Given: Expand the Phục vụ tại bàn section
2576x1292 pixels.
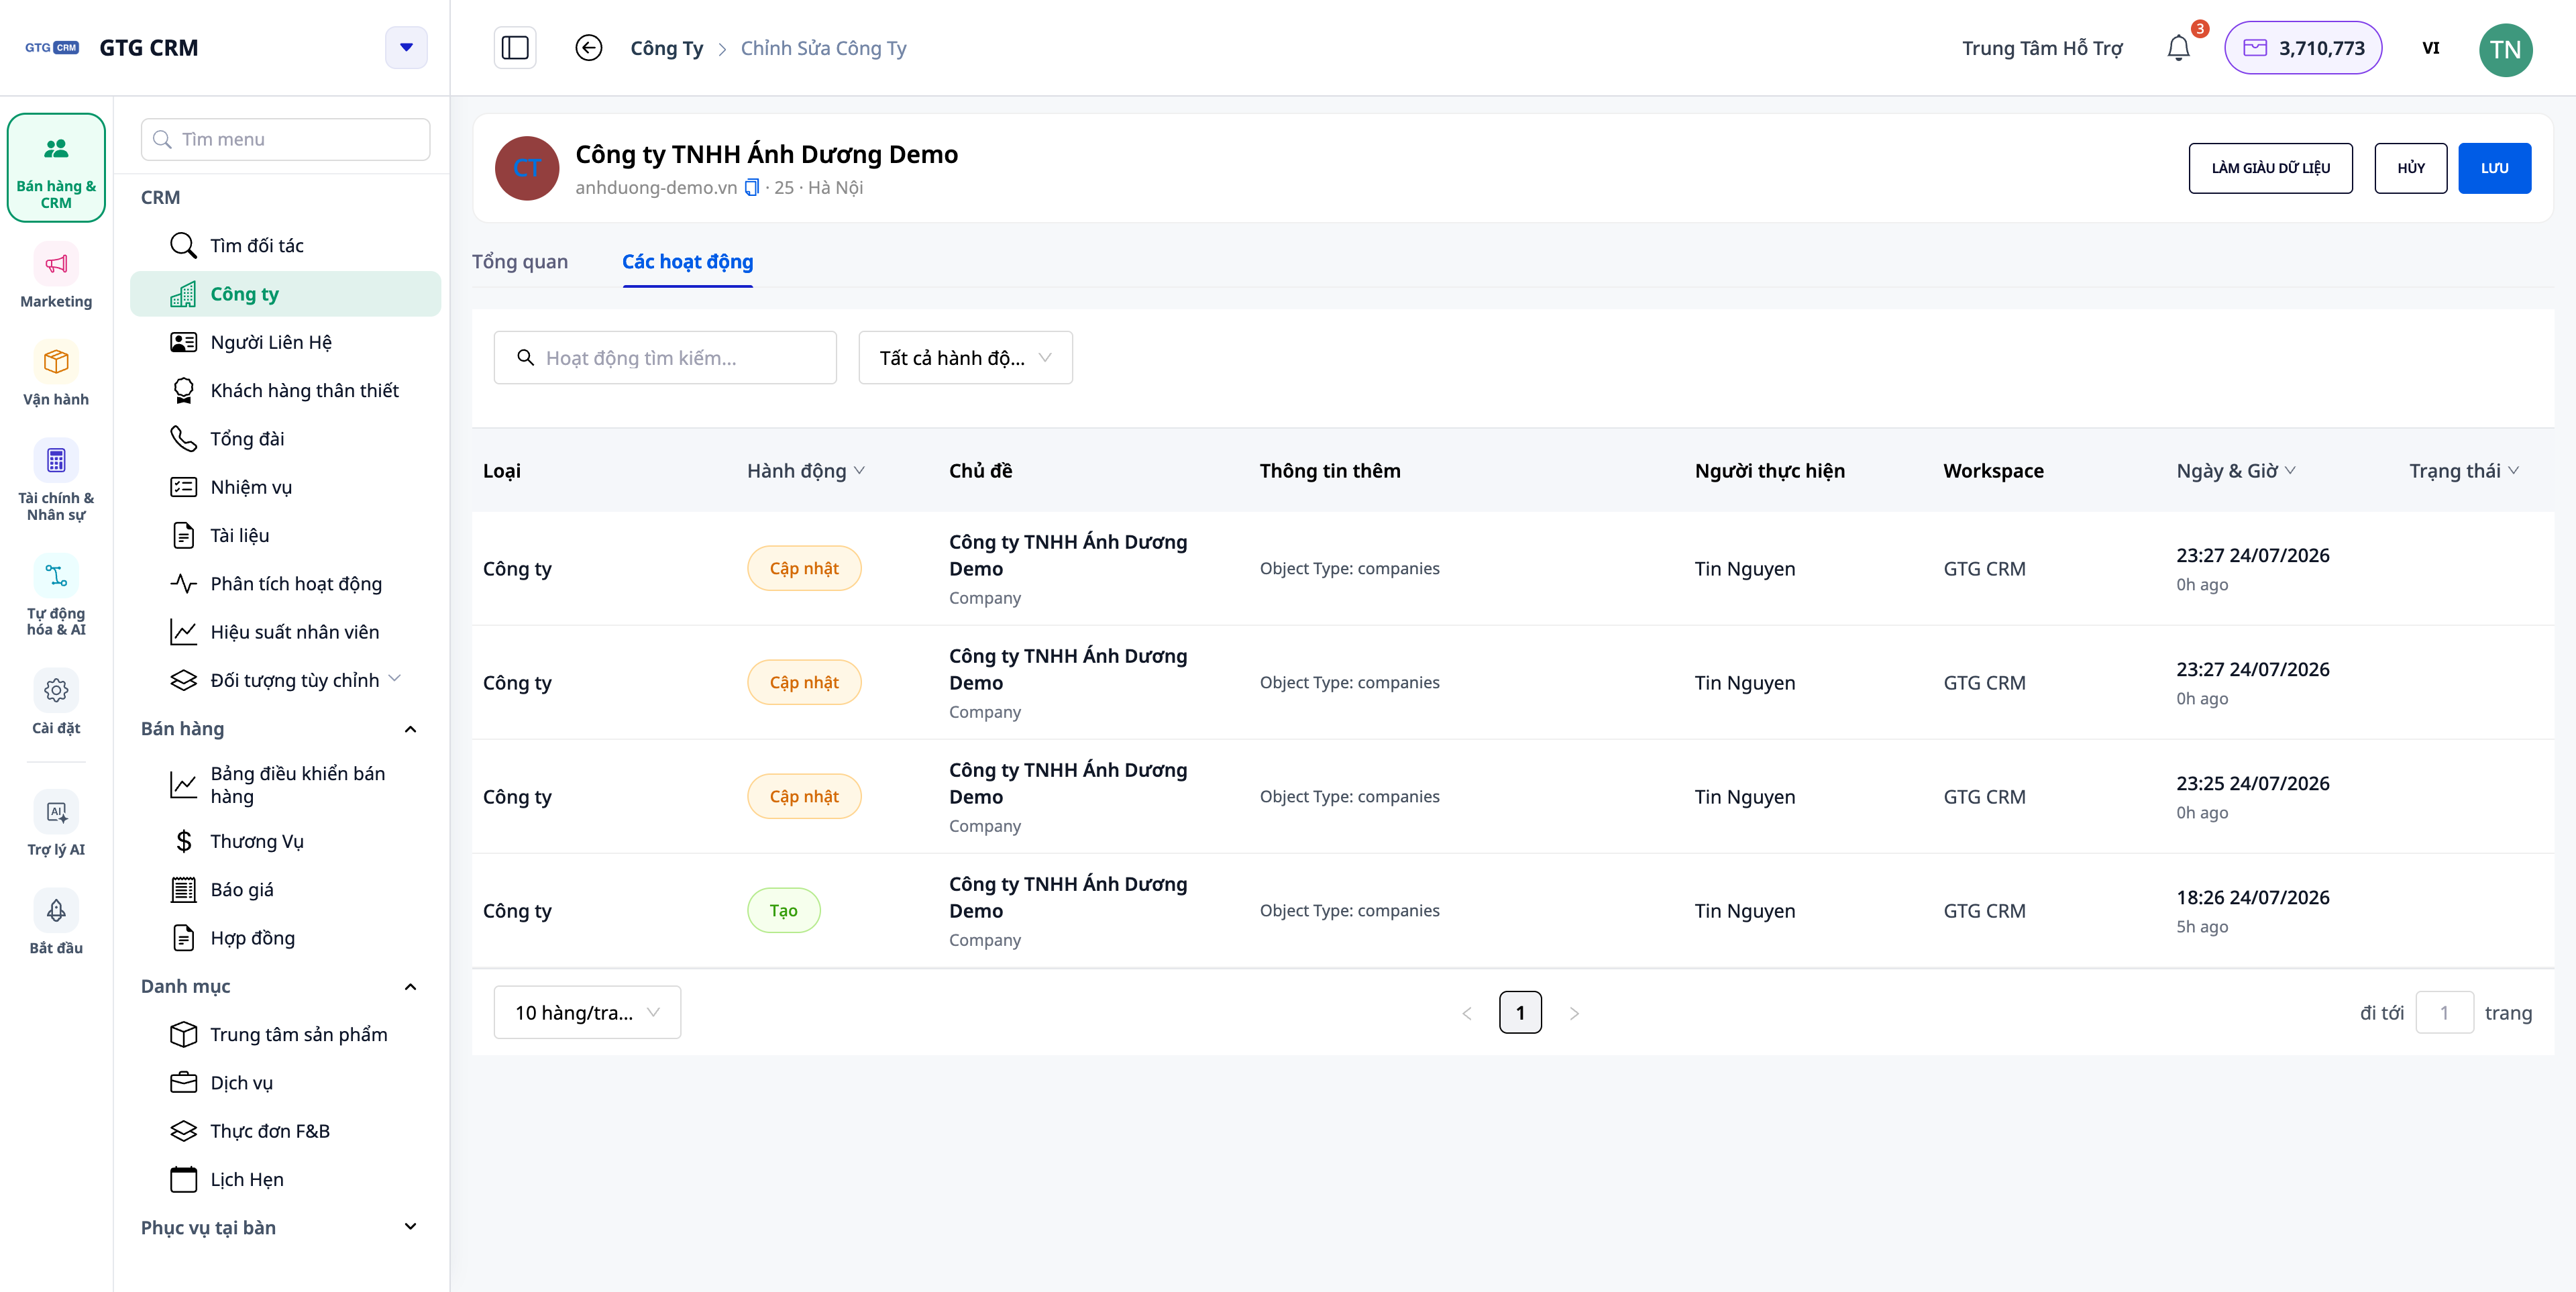Looking at the screenshot, I should (x=410, y=1227).
